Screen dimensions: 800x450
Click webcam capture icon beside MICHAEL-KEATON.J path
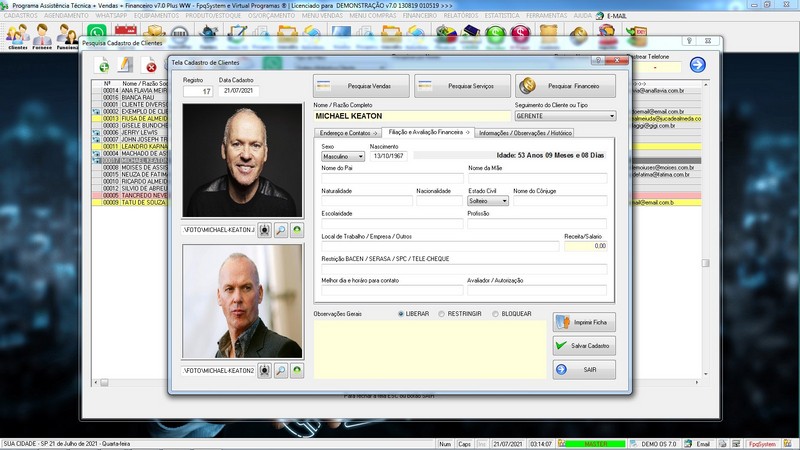click(x=264, y=230)
